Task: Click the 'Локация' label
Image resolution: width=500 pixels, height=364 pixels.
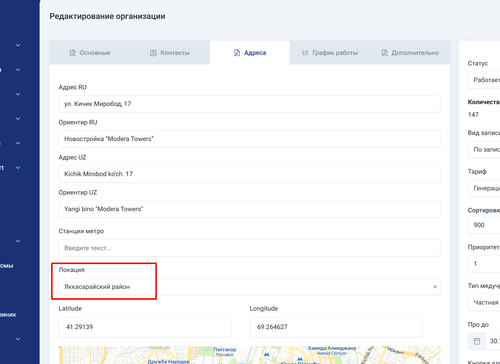Action: point(72,270)
